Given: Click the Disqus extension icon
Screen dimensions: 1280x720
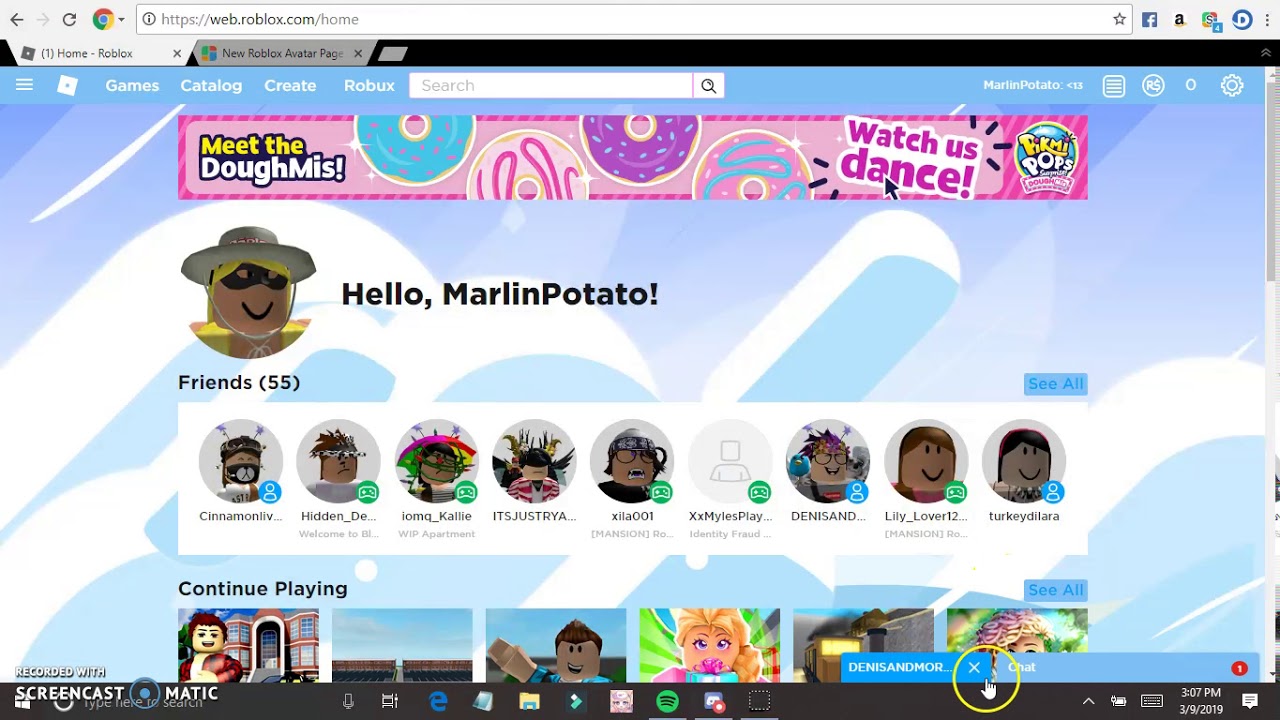Looking at the screenshot, I should [x=1242, y=19].
